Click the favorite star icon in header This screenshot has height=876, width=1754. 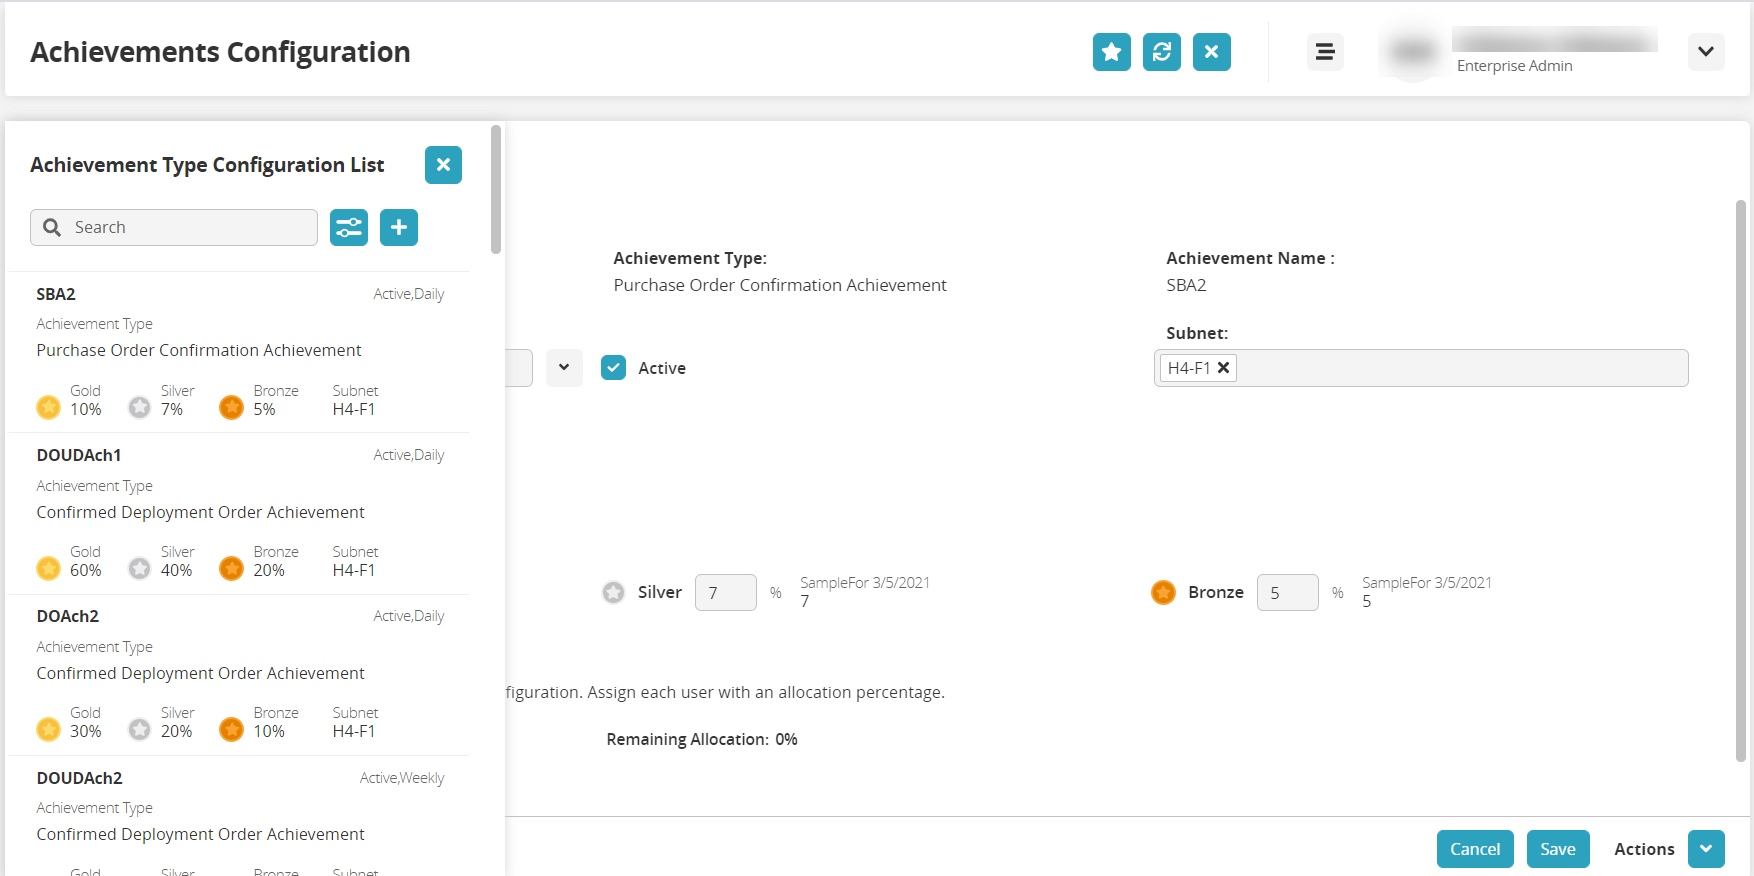click(1111, 52)
